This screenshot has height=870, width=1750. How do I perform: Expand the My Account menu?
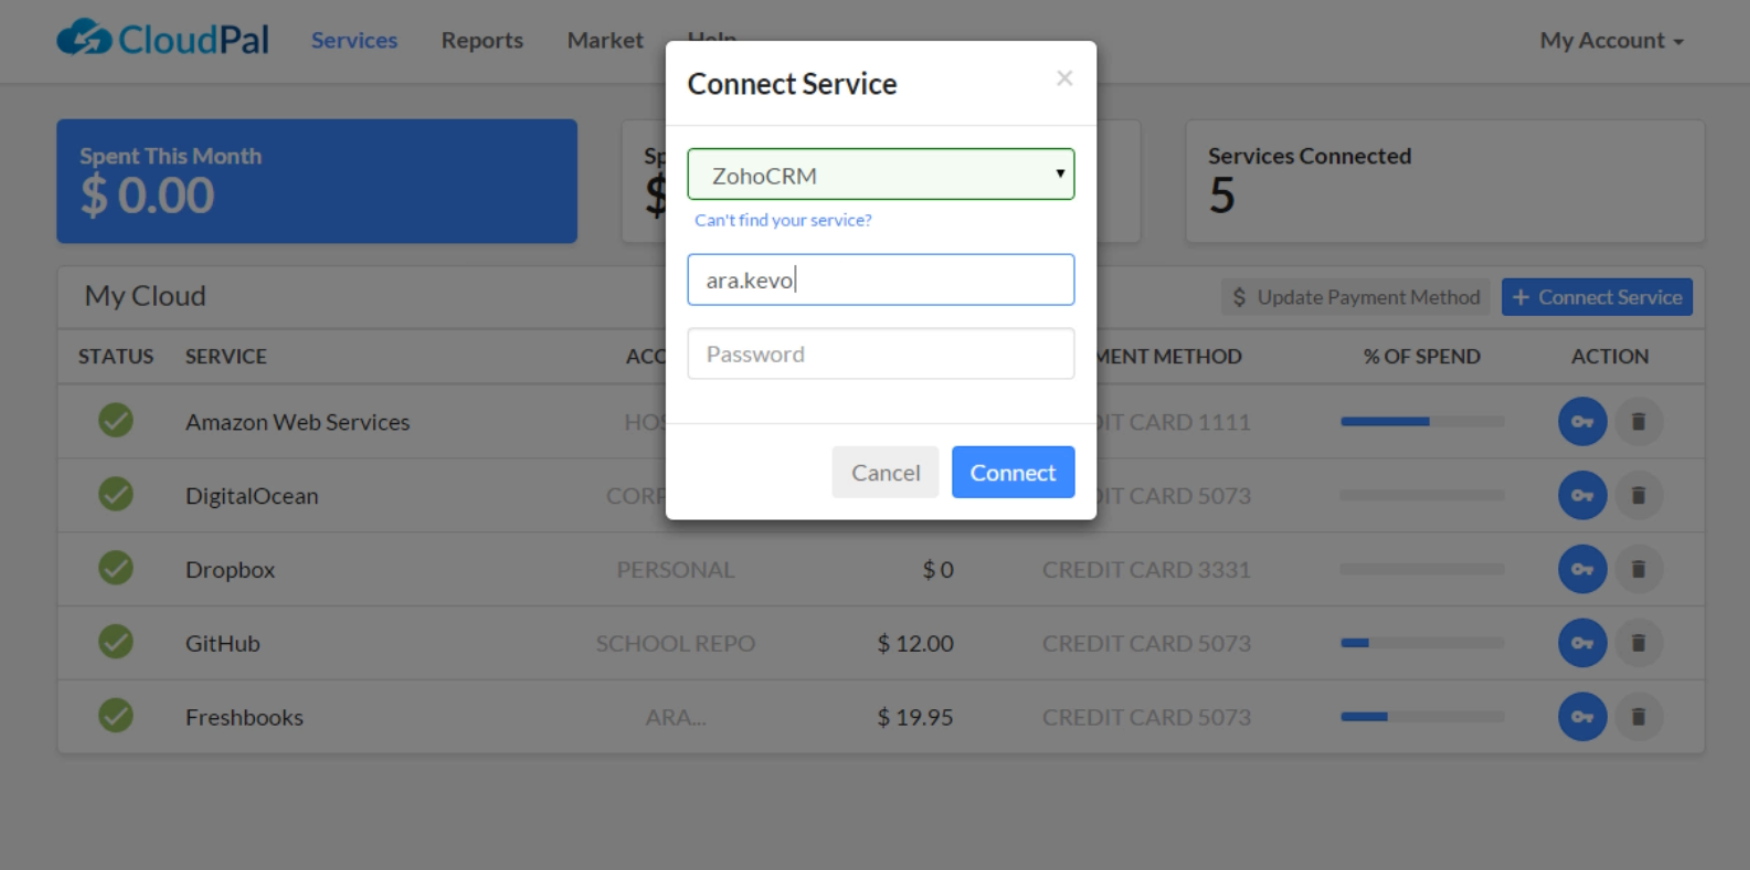point(1612,41)
